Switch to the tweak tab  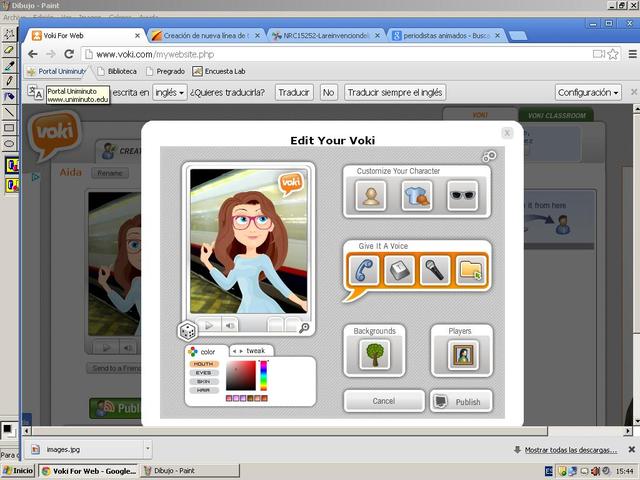point(251,351)
